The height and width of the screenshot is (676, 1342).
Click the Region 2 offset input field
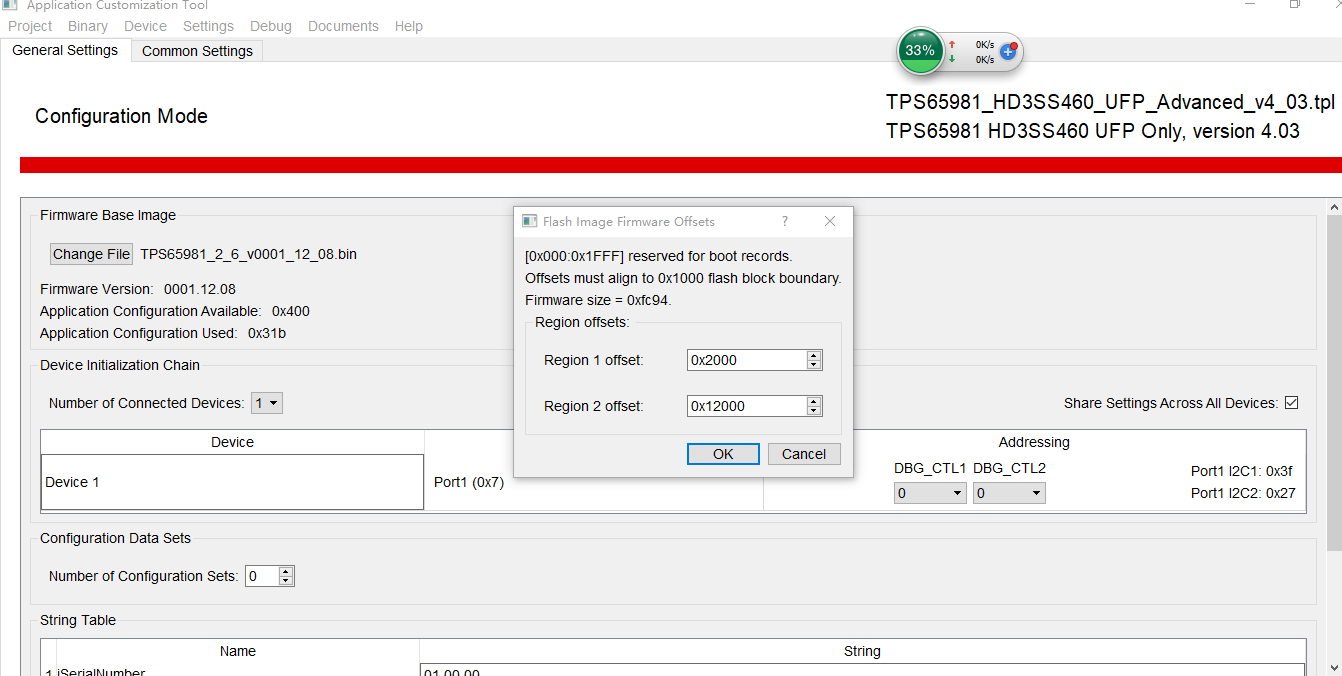pos(746,406)
